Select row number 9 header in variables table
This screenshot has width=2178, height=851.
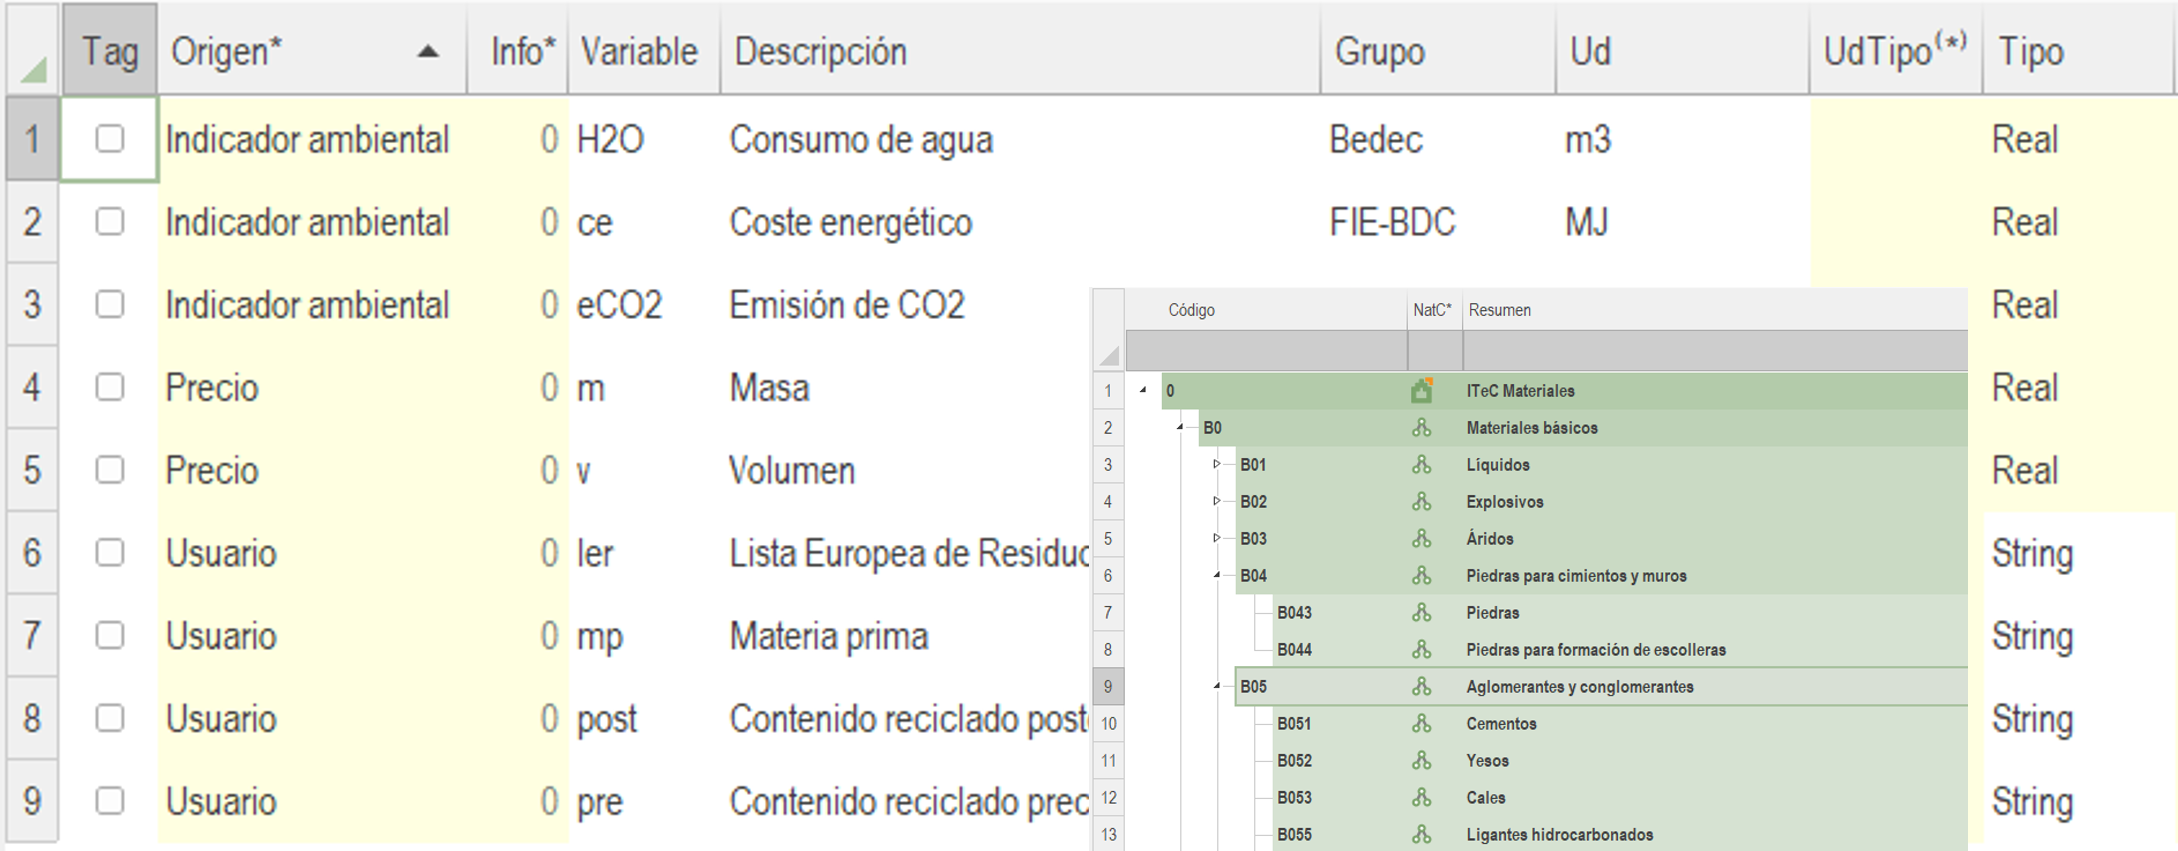click(x=32, y=801)
